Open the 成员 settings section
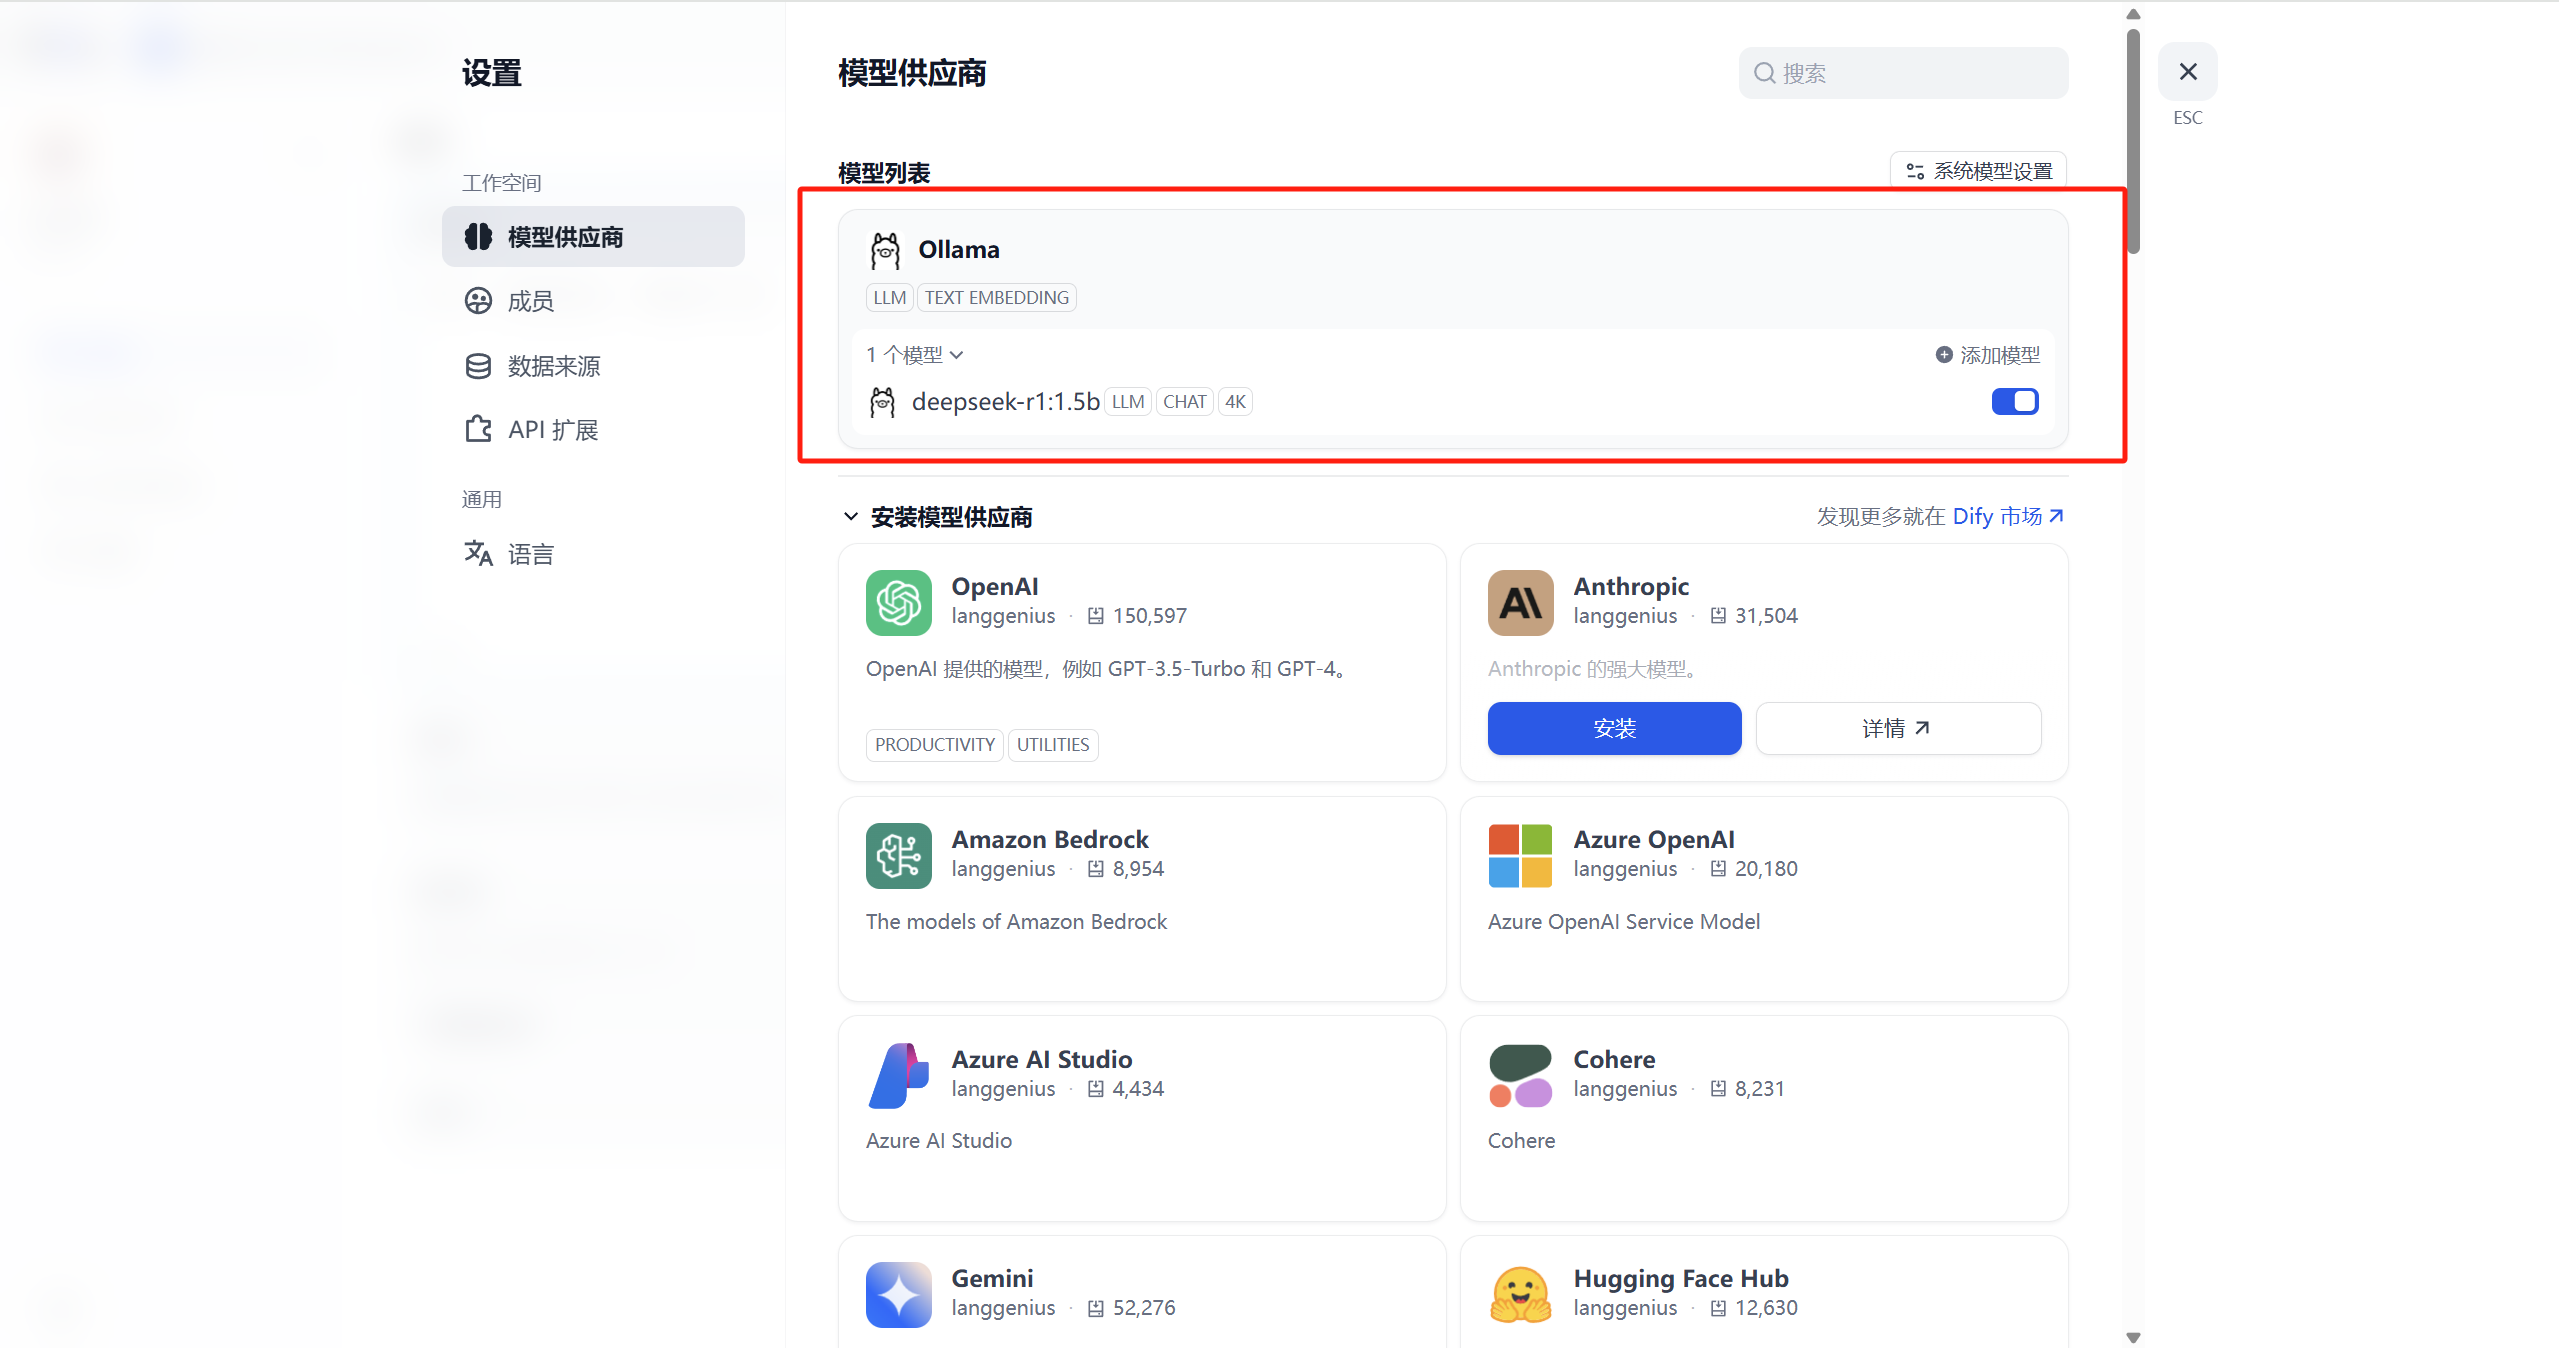The image size is (2559, 1348). [x=530, y=300]
